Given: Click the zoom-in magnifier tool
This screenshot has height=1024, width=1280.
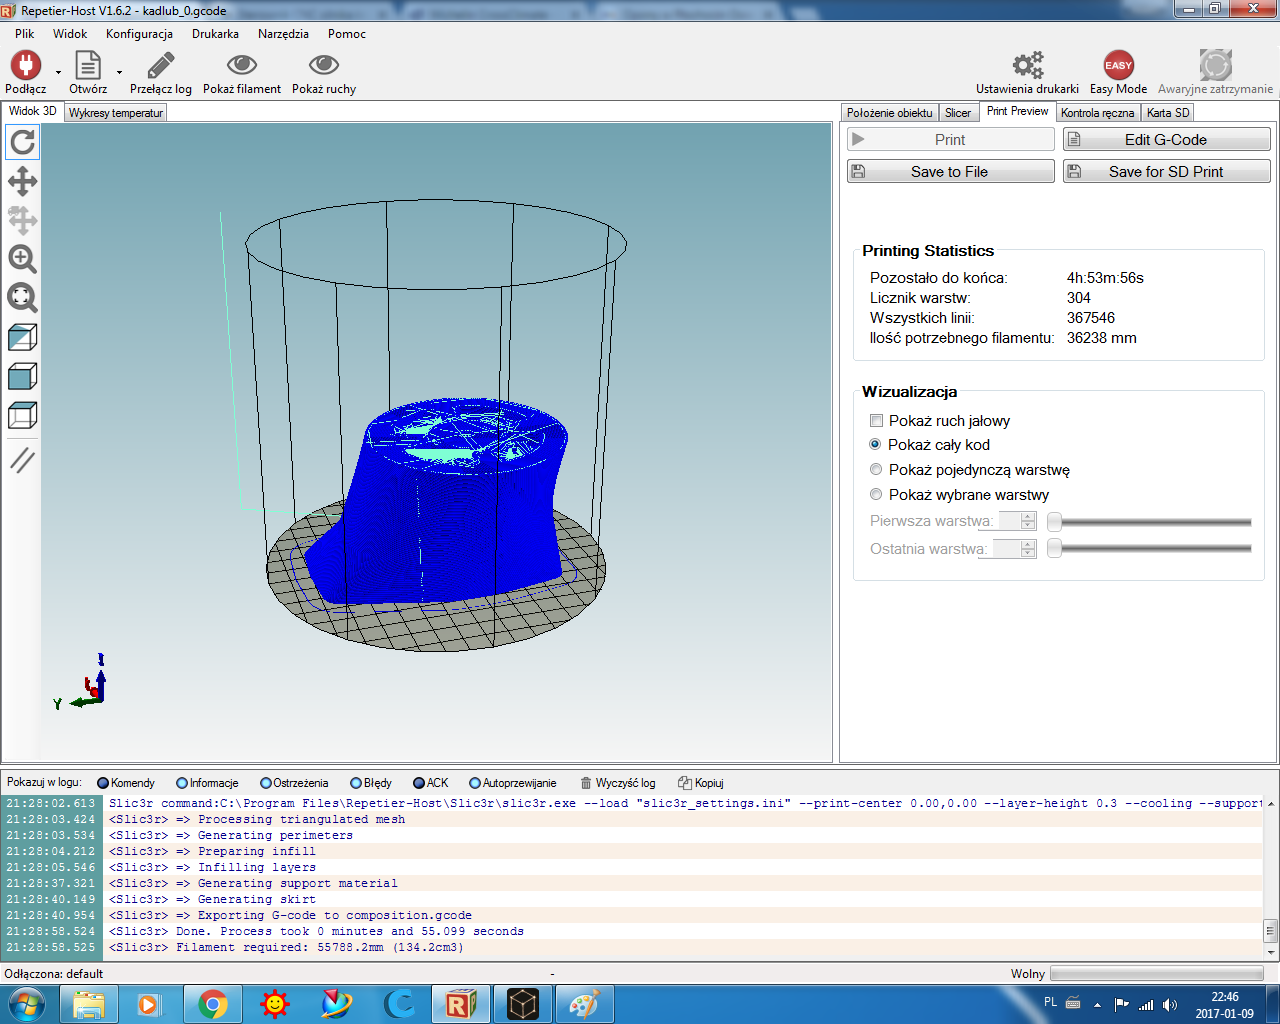Looking at the screenshot, I should 22,259.
